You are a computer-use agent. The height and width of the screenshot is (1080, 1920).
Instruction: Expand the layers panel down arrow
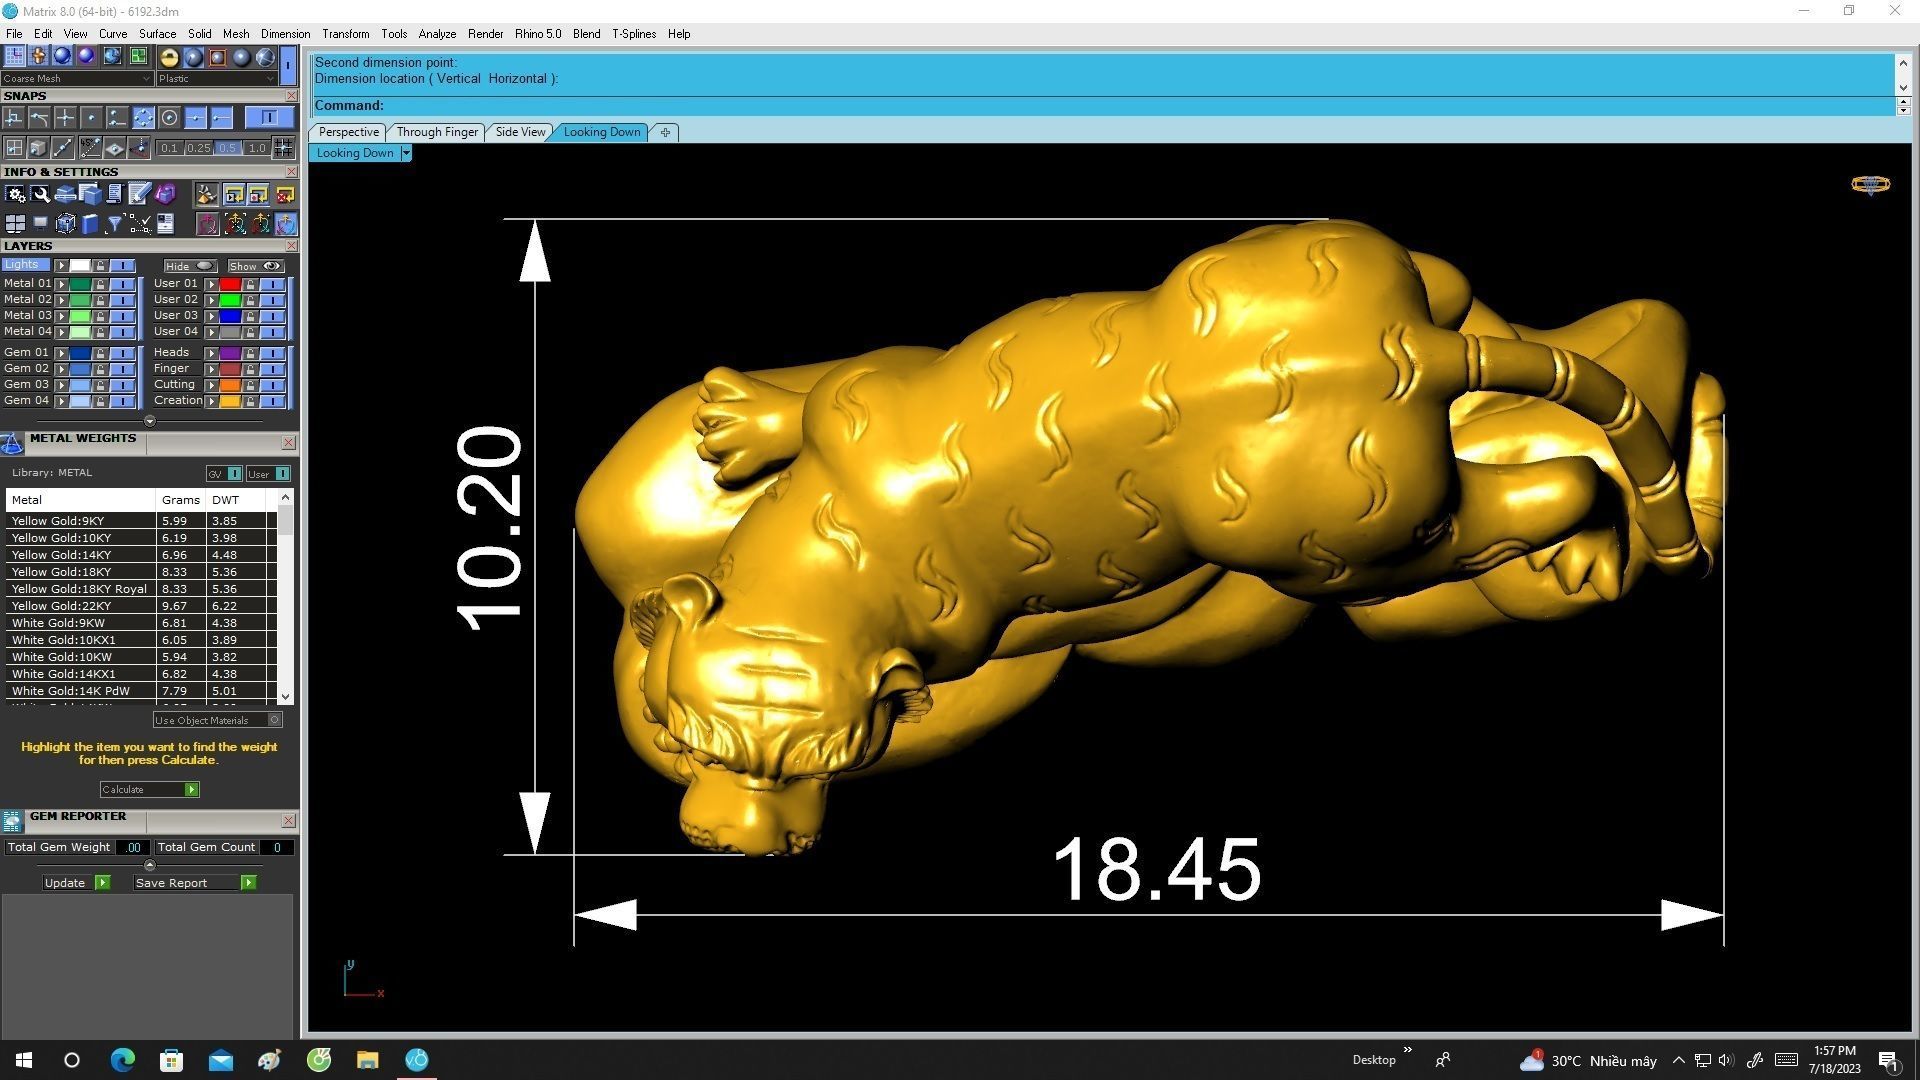click(149, 421)
